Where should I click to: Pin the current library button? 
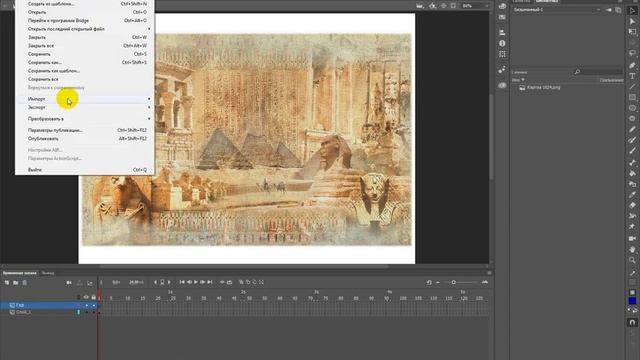click(x=609, y=10)
